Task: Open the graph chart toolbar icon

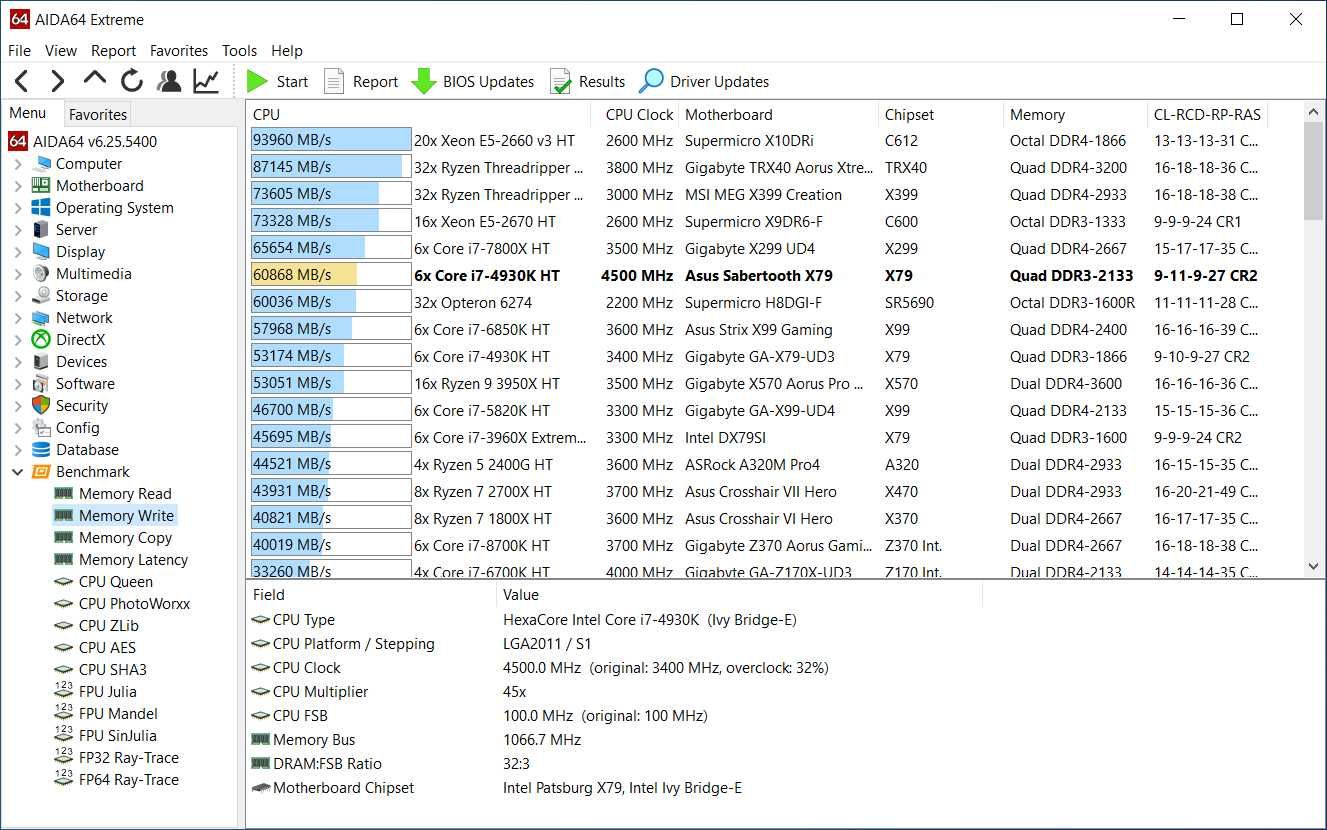Action: (206, 82)
